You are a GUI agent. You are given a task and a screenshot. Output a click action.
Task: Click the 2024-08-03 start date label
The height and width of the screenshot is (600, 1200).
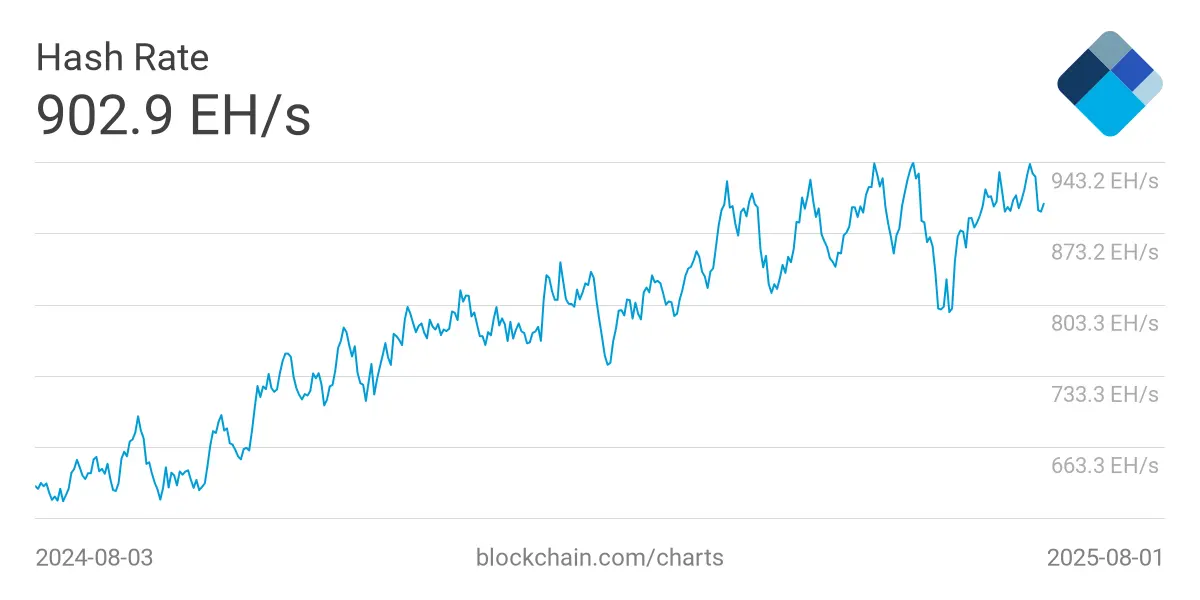[x=94, y=557]
